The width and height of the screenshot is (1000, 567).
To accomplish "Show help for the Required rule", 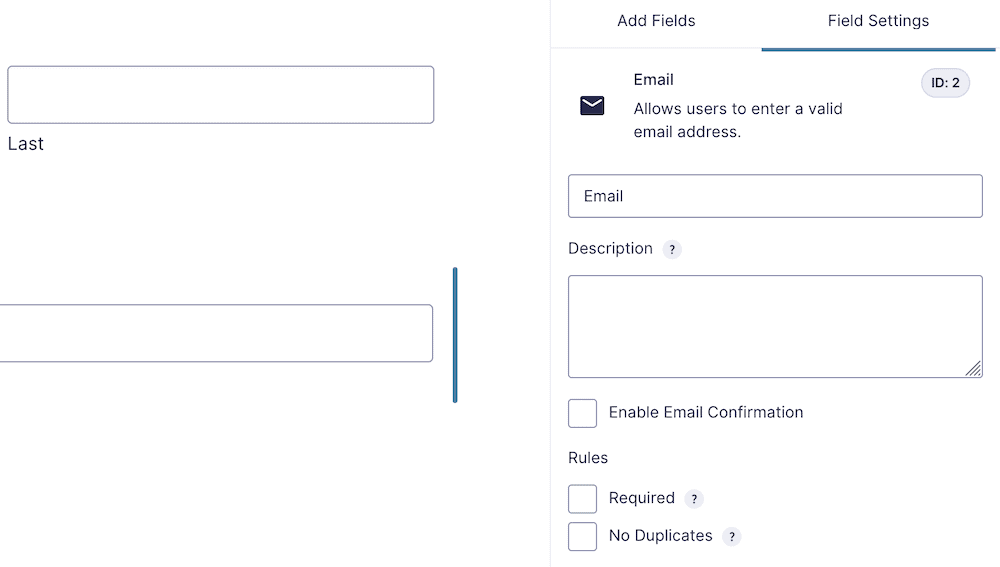I will click(x=694, y=499).
